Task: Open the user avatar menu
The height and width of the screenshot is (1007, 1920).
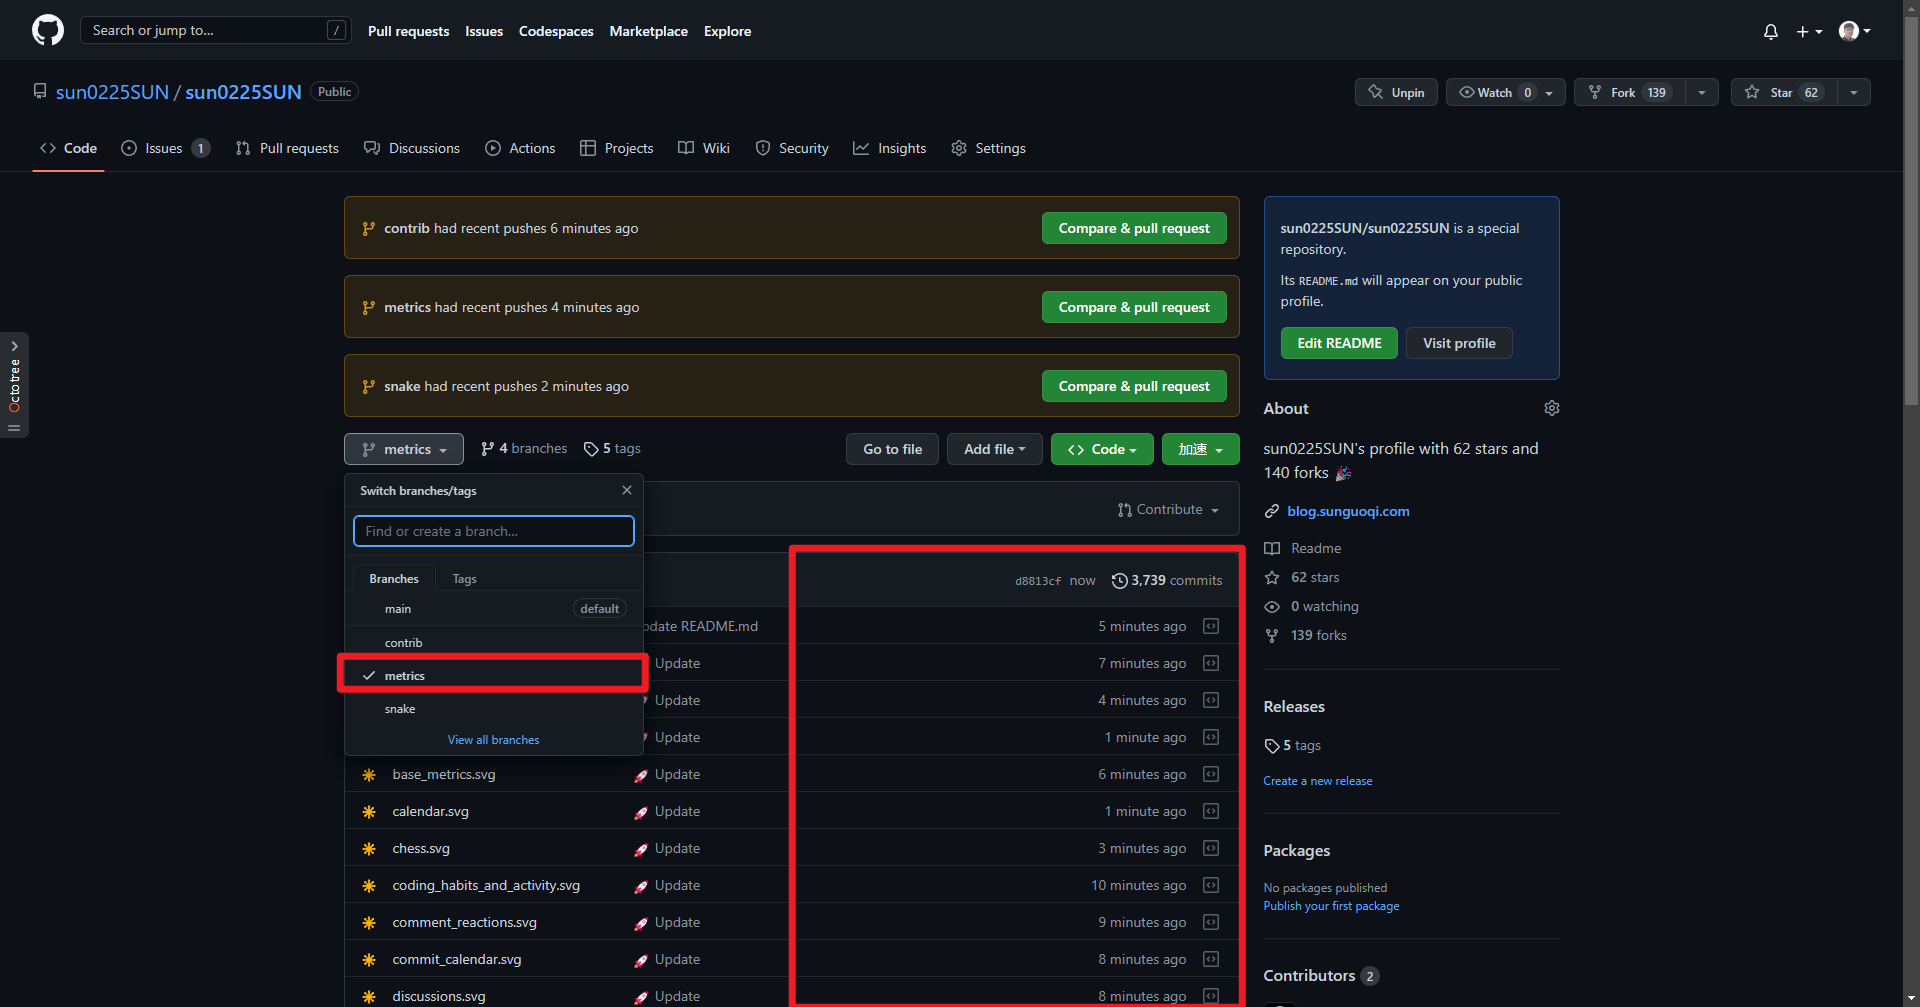Action: [x=1854, y=31]
